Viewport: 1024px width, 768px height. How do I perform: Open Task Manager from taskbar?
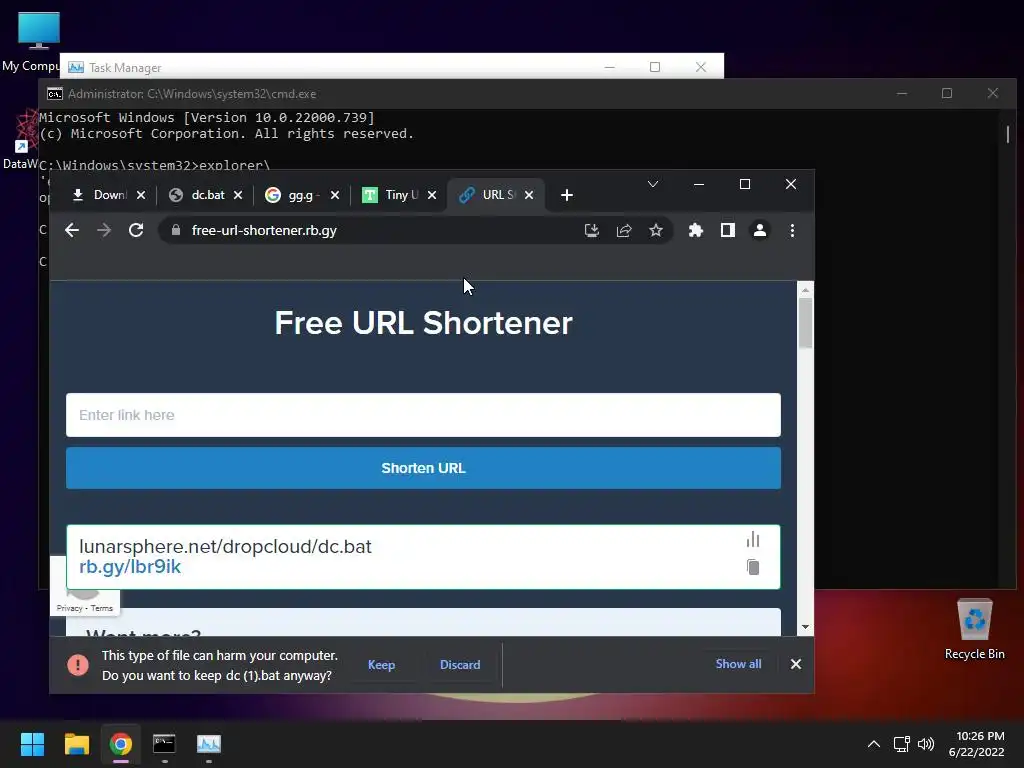point(209,744)
